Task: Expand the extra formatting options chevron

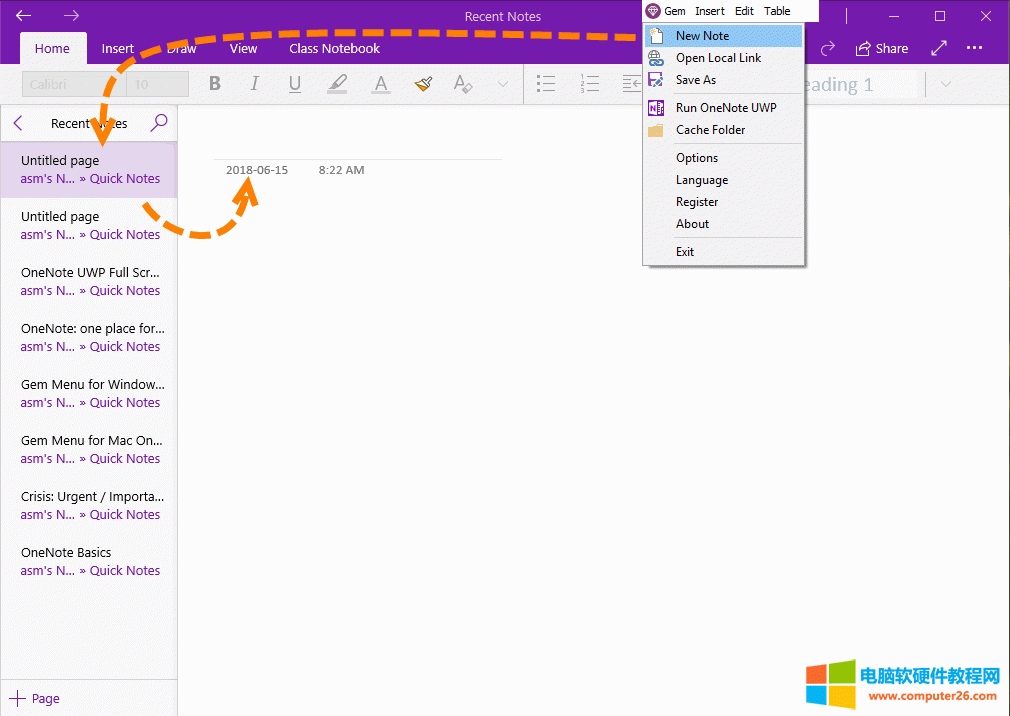Action: coord(502,84)
